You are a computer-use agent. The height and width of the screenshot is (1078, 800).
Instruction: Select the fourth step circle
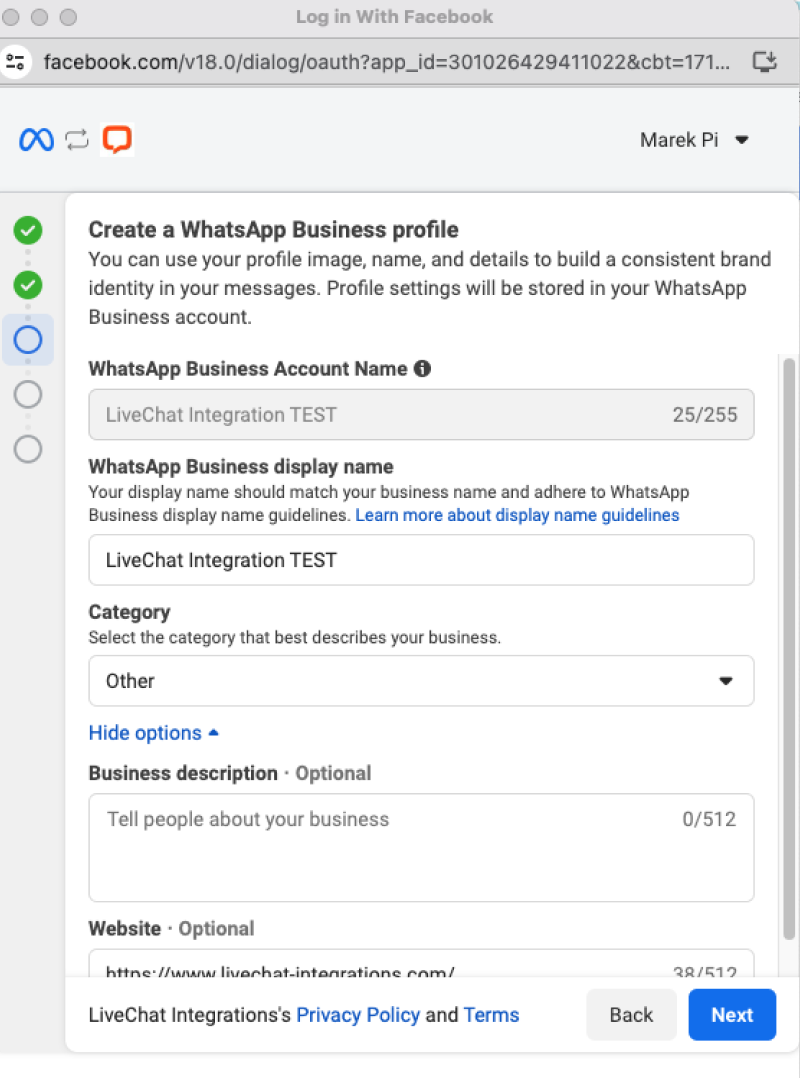(28, 395)
